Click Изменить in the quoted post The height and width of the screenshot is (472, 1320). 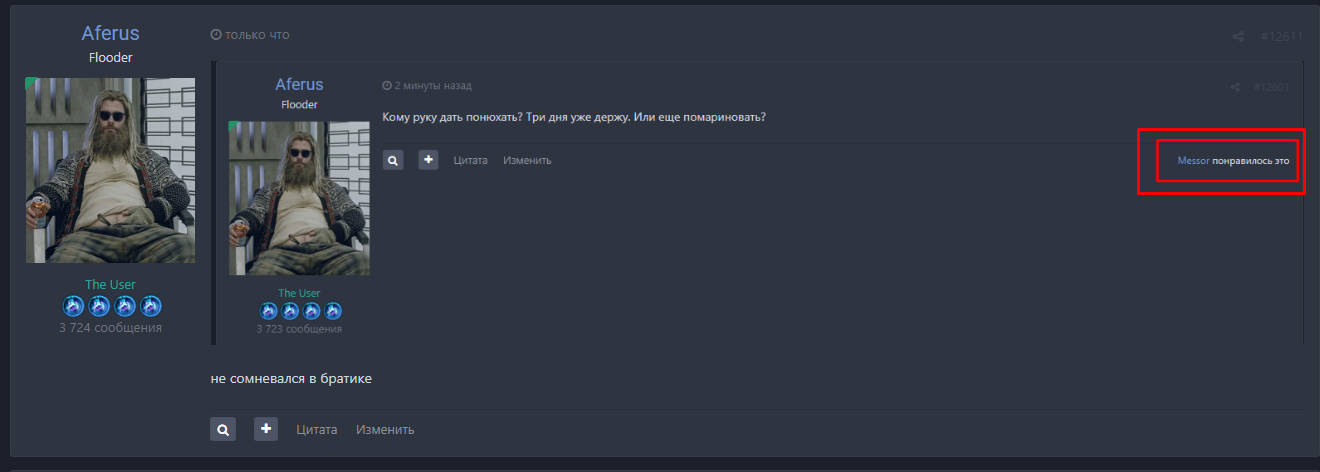[x=527, y=160]
